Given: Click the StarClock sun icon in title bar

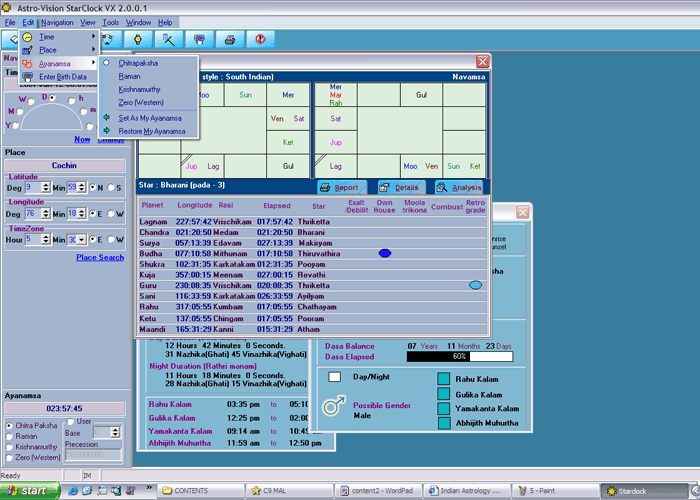Looking at the screenshot, I should click(6, 8).
